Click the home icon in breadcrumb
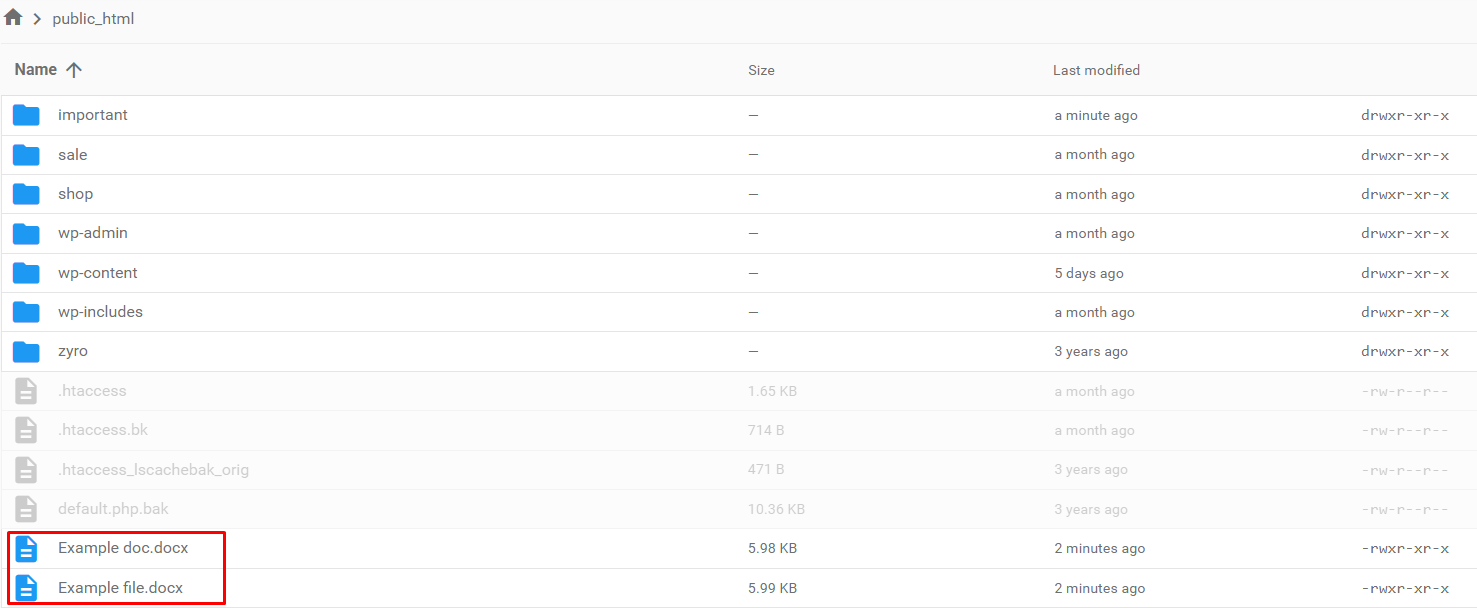Viewport: 1477px width, 608px height. click(13, 18)
